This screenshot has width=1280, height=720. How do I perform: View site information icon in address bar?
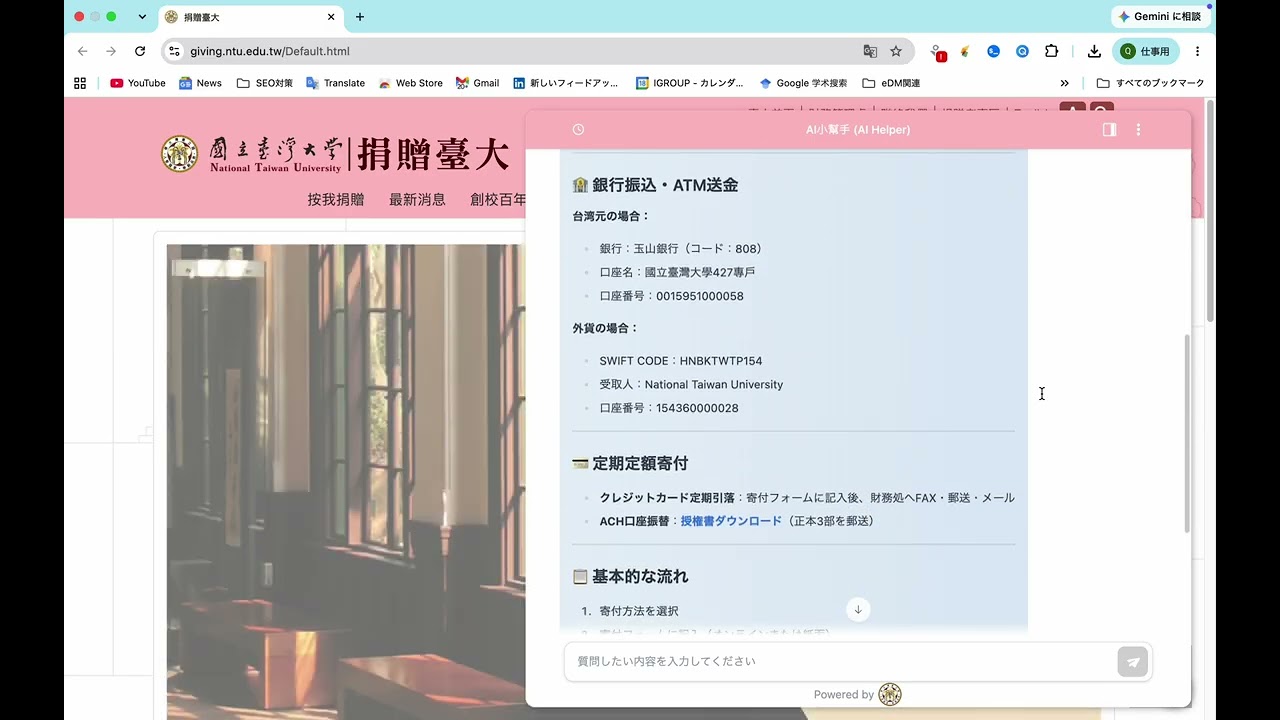[175, 51]
